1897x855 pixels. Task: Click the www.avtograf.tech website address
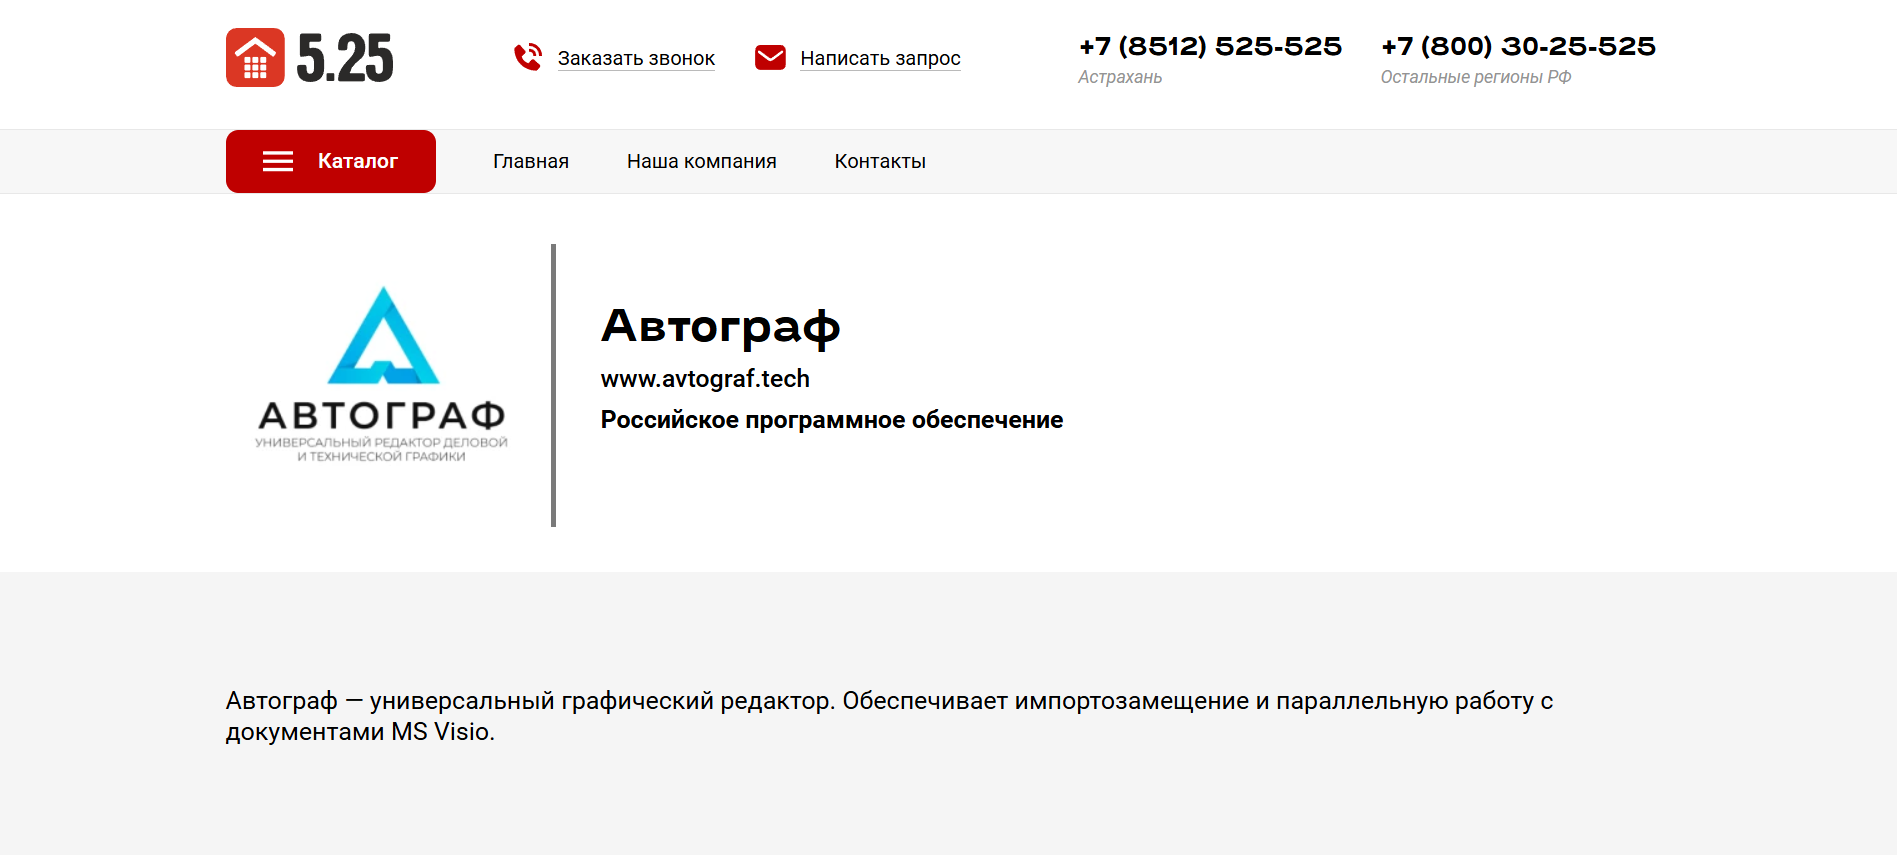(x=705, y=379)
